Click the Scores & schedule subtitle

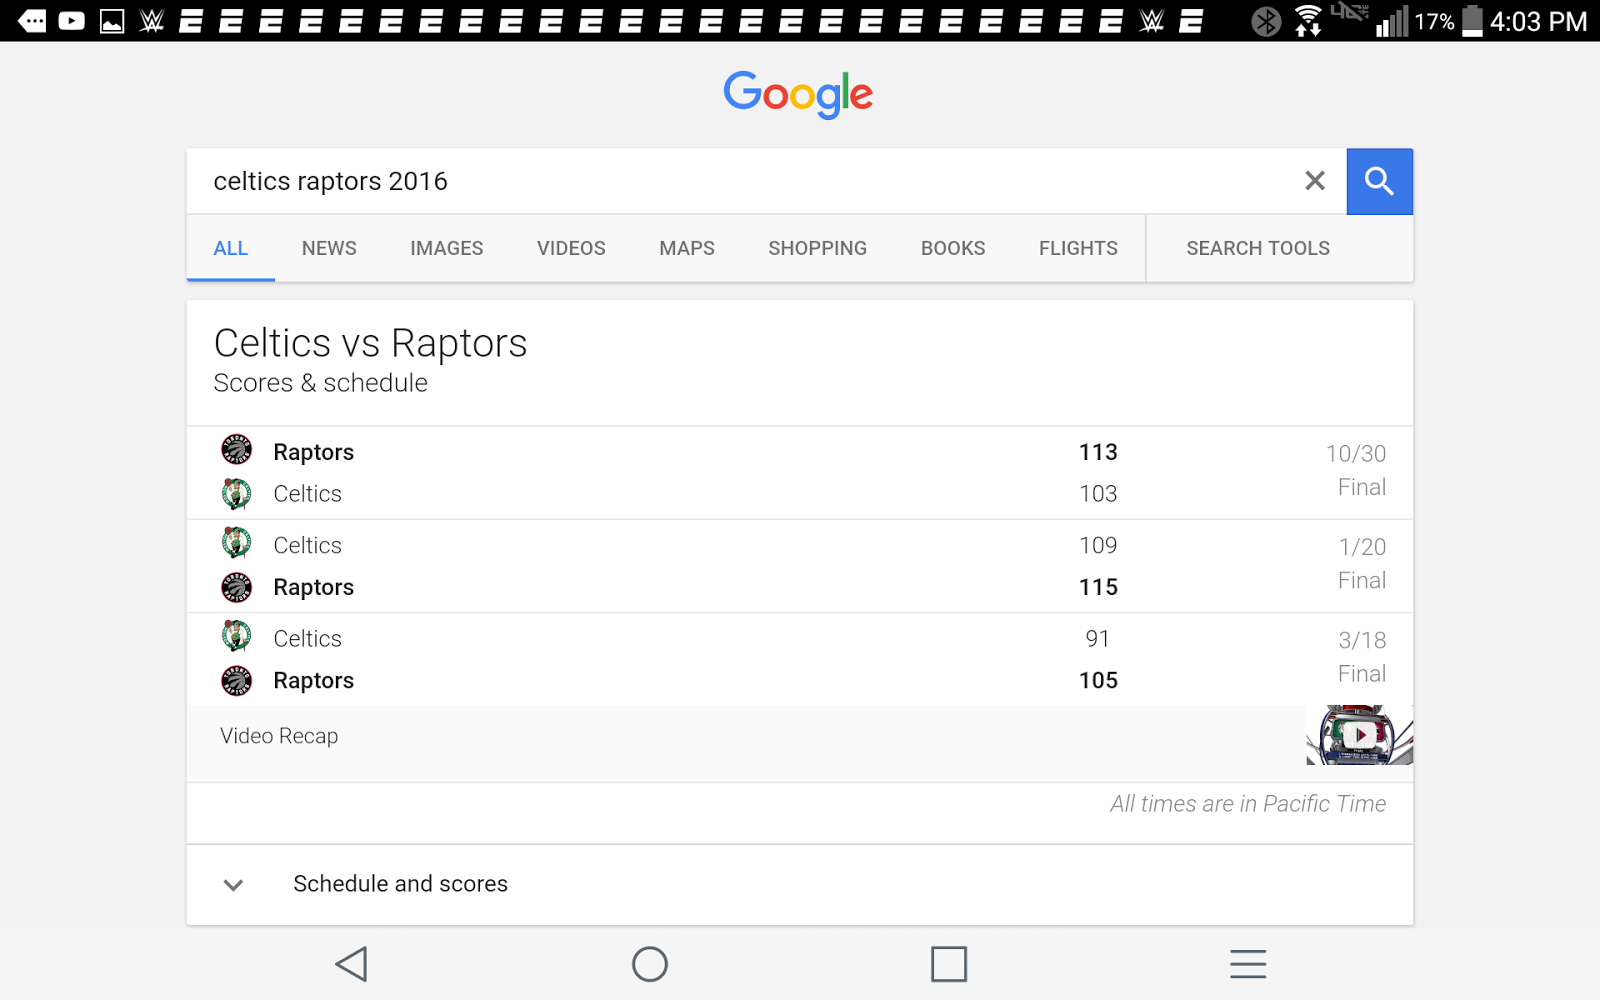320,383
